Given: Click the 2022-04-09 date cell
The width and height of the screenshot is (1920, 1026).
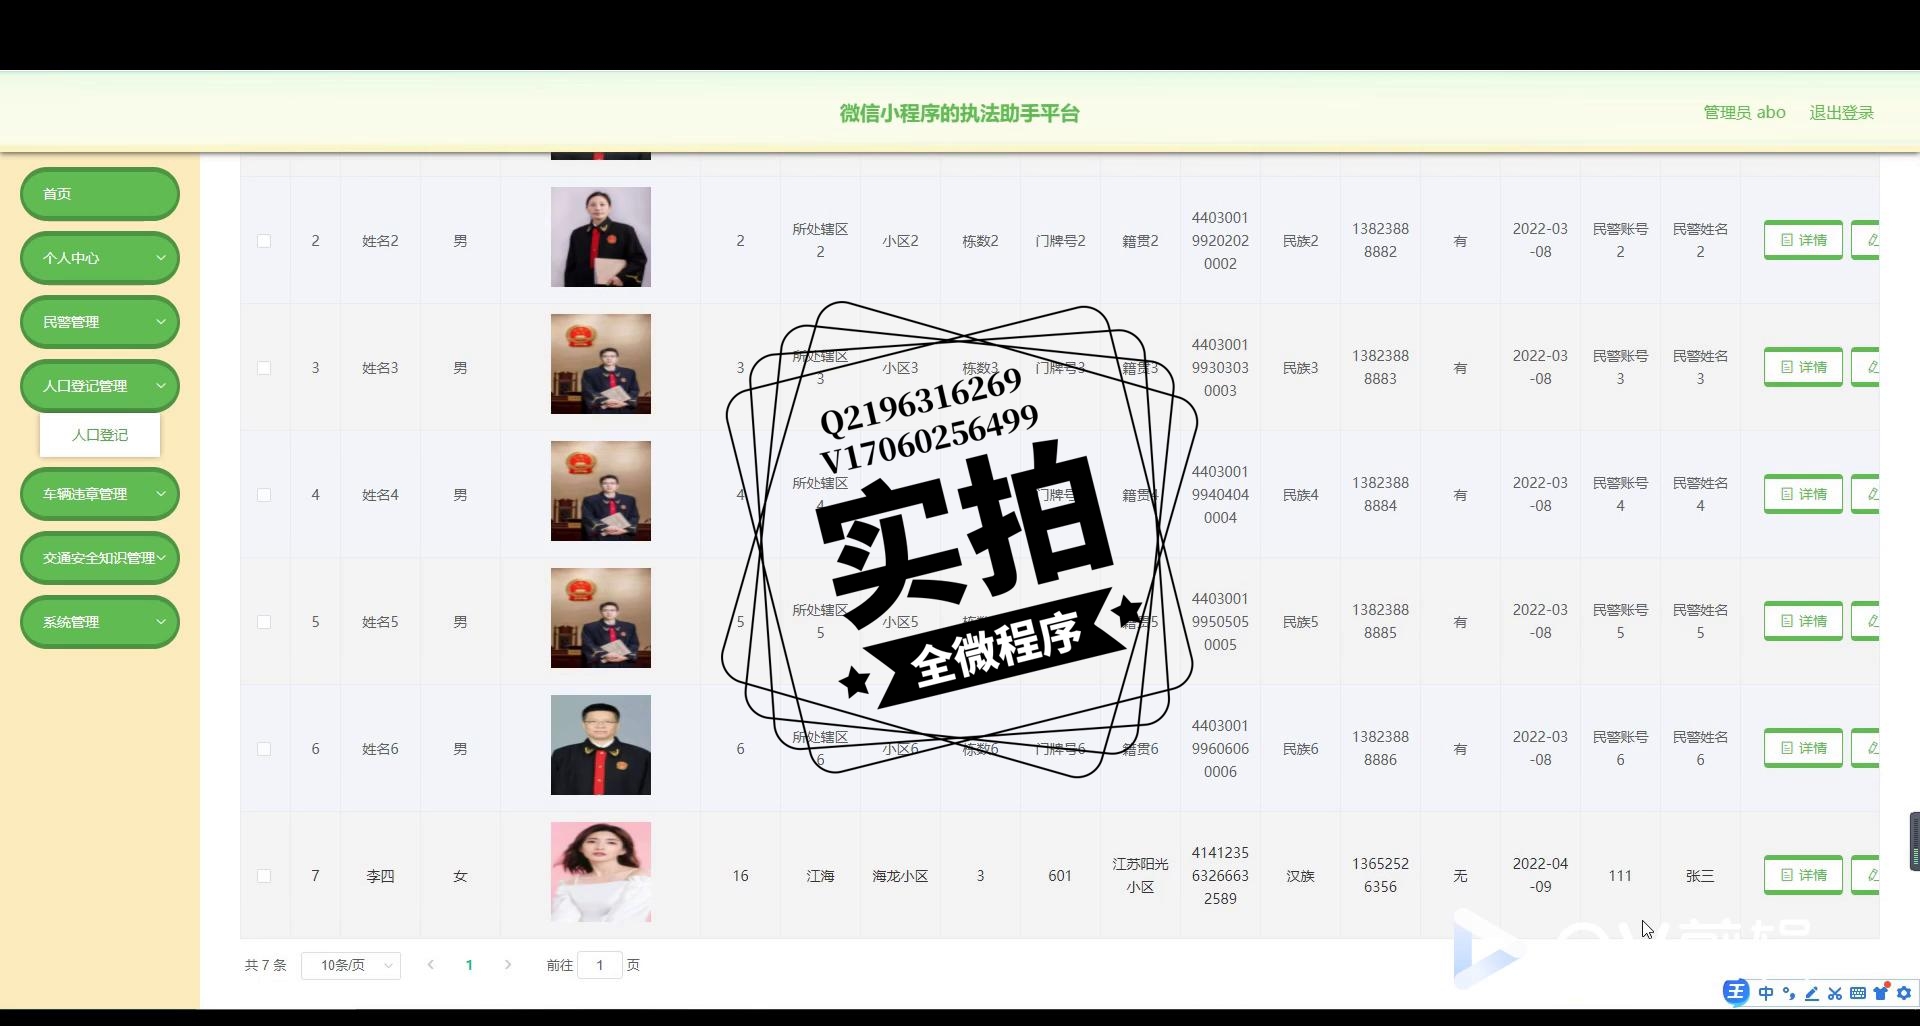Looking at the screenshot, I should (1540, 875).
